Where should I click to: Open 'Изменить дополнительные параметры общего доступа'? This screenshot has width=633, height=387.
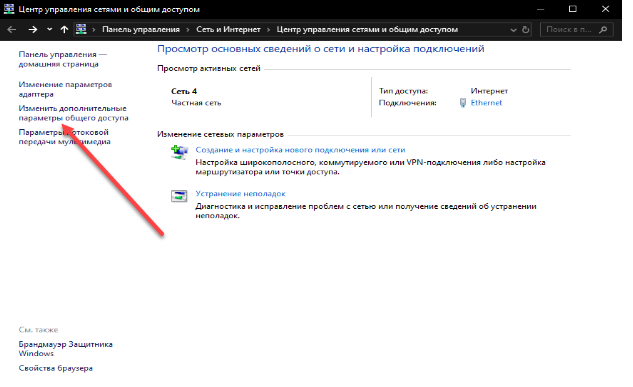(x=73, y=113)
